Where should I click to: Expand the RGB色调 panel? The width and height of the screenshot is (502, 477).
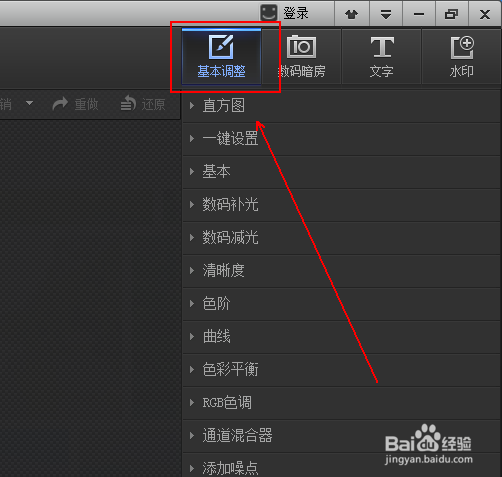[x=342, y=403]
